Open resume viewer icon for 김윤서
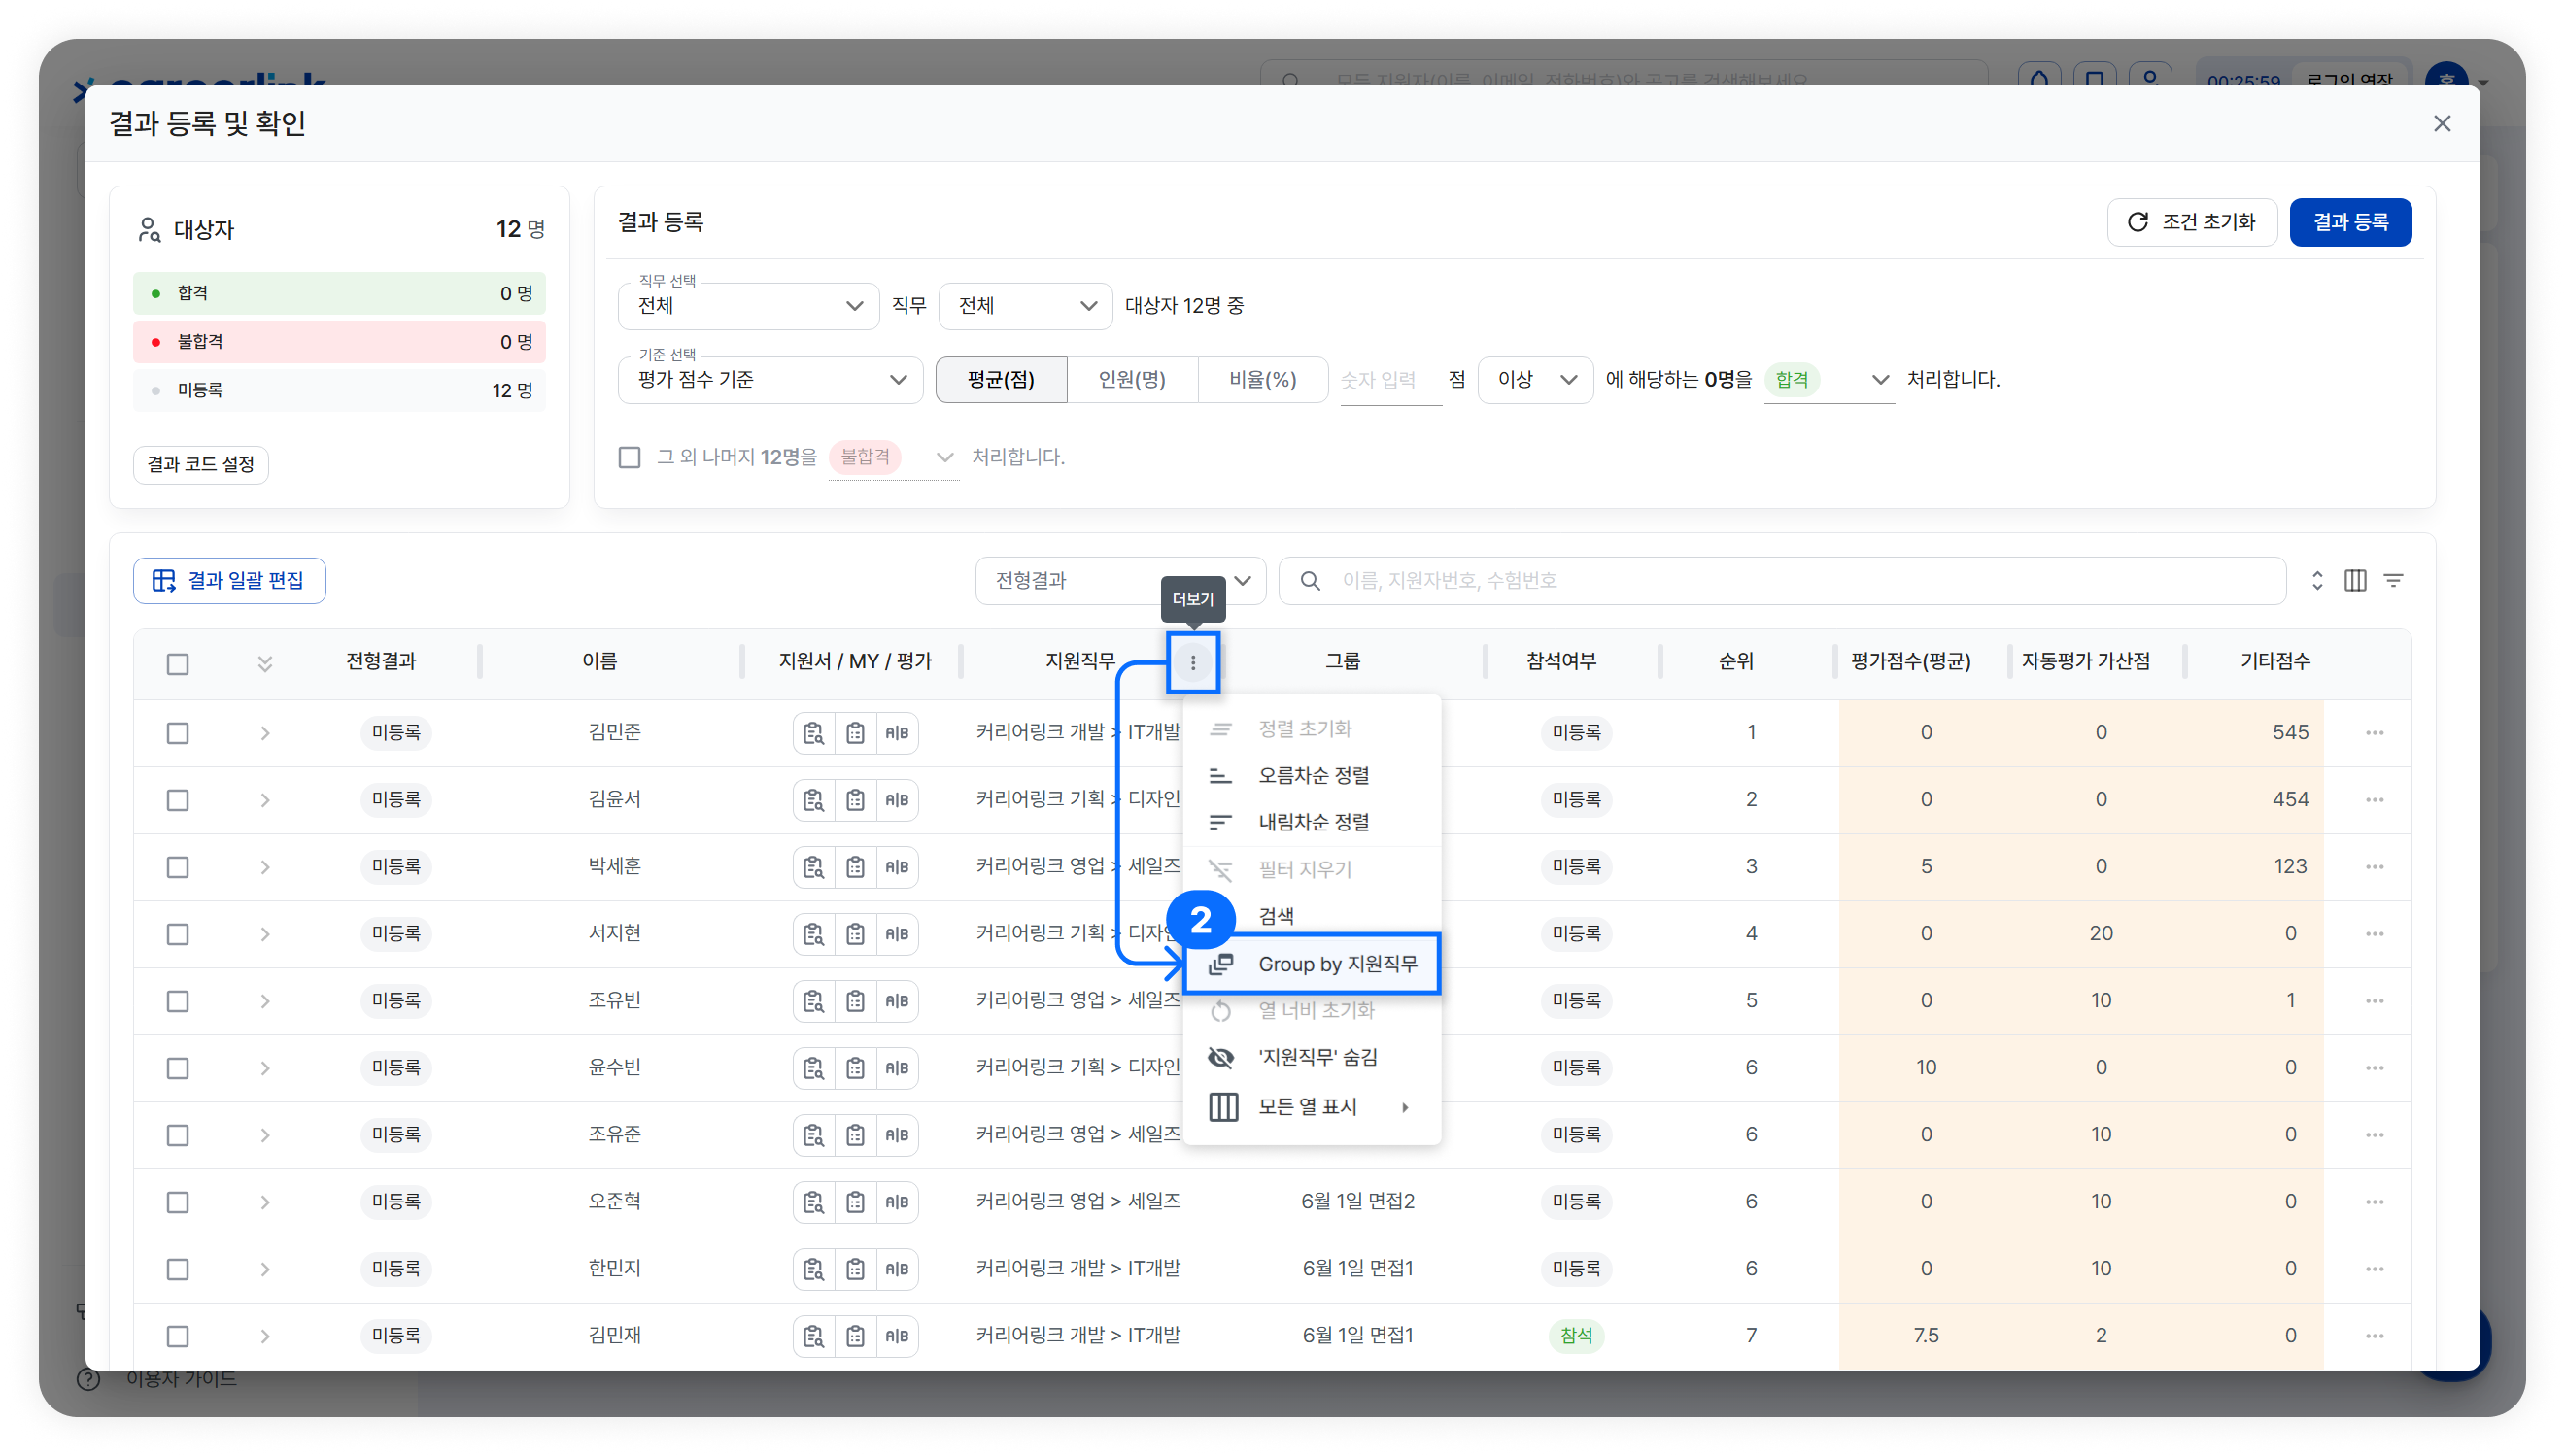This screenshot has width=2565, height=1456. [x=813, y=800]
